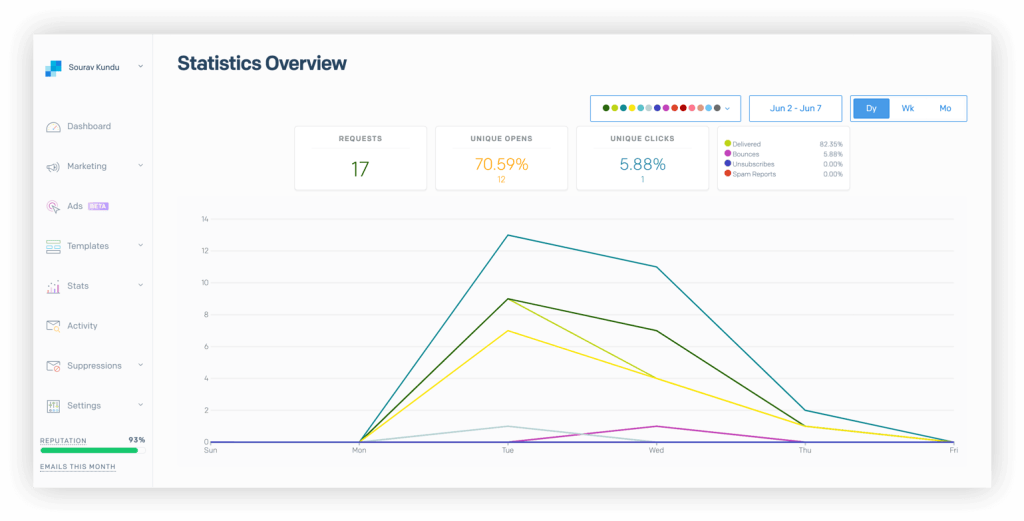Image resolution: width=1024 pixels, height=521 pixels.
Task: Click the Reputation label
Action: (63, 441)
